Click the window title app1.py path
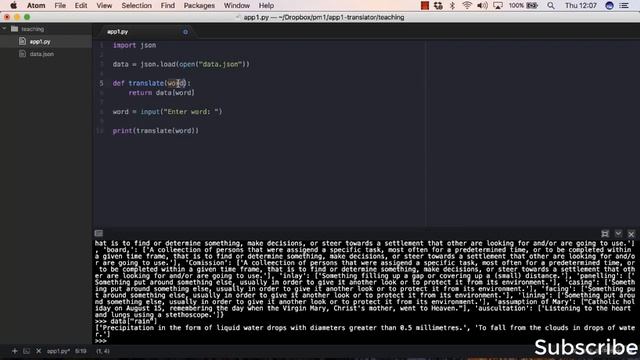 pyautogui.click(x=324, y=18)
